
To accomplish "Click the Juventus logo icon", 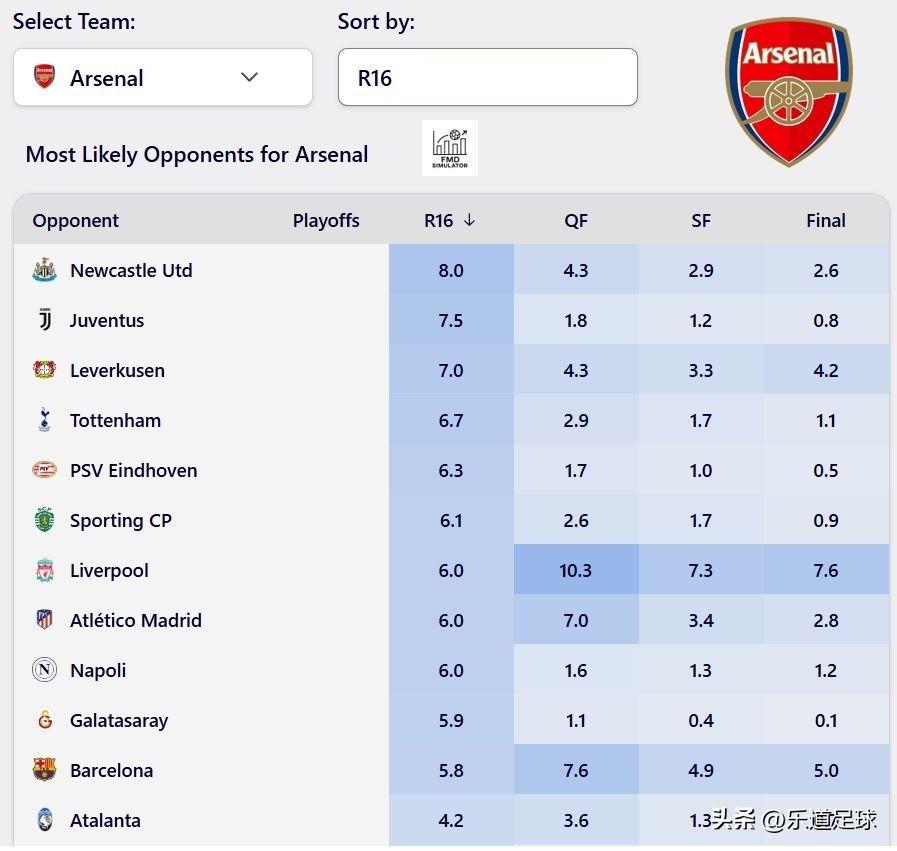I will [x=44, y=320].
